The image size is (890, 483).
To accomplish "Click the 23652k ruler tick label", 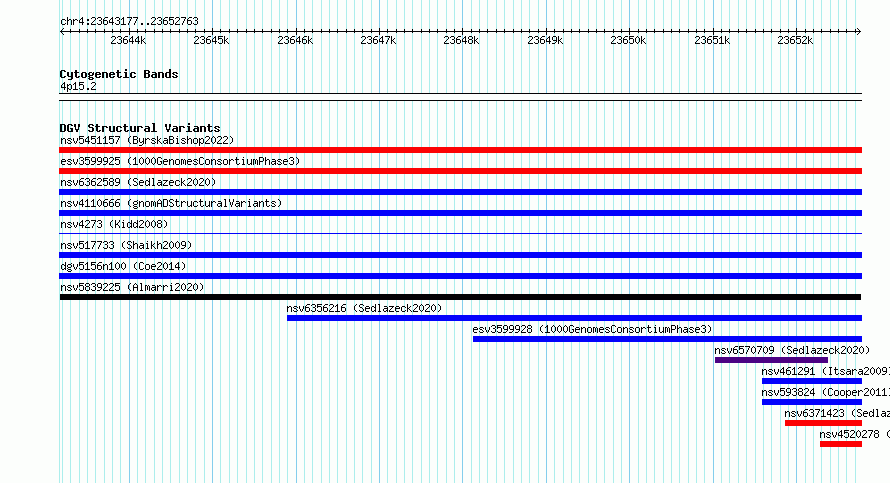I will point(795,40).
